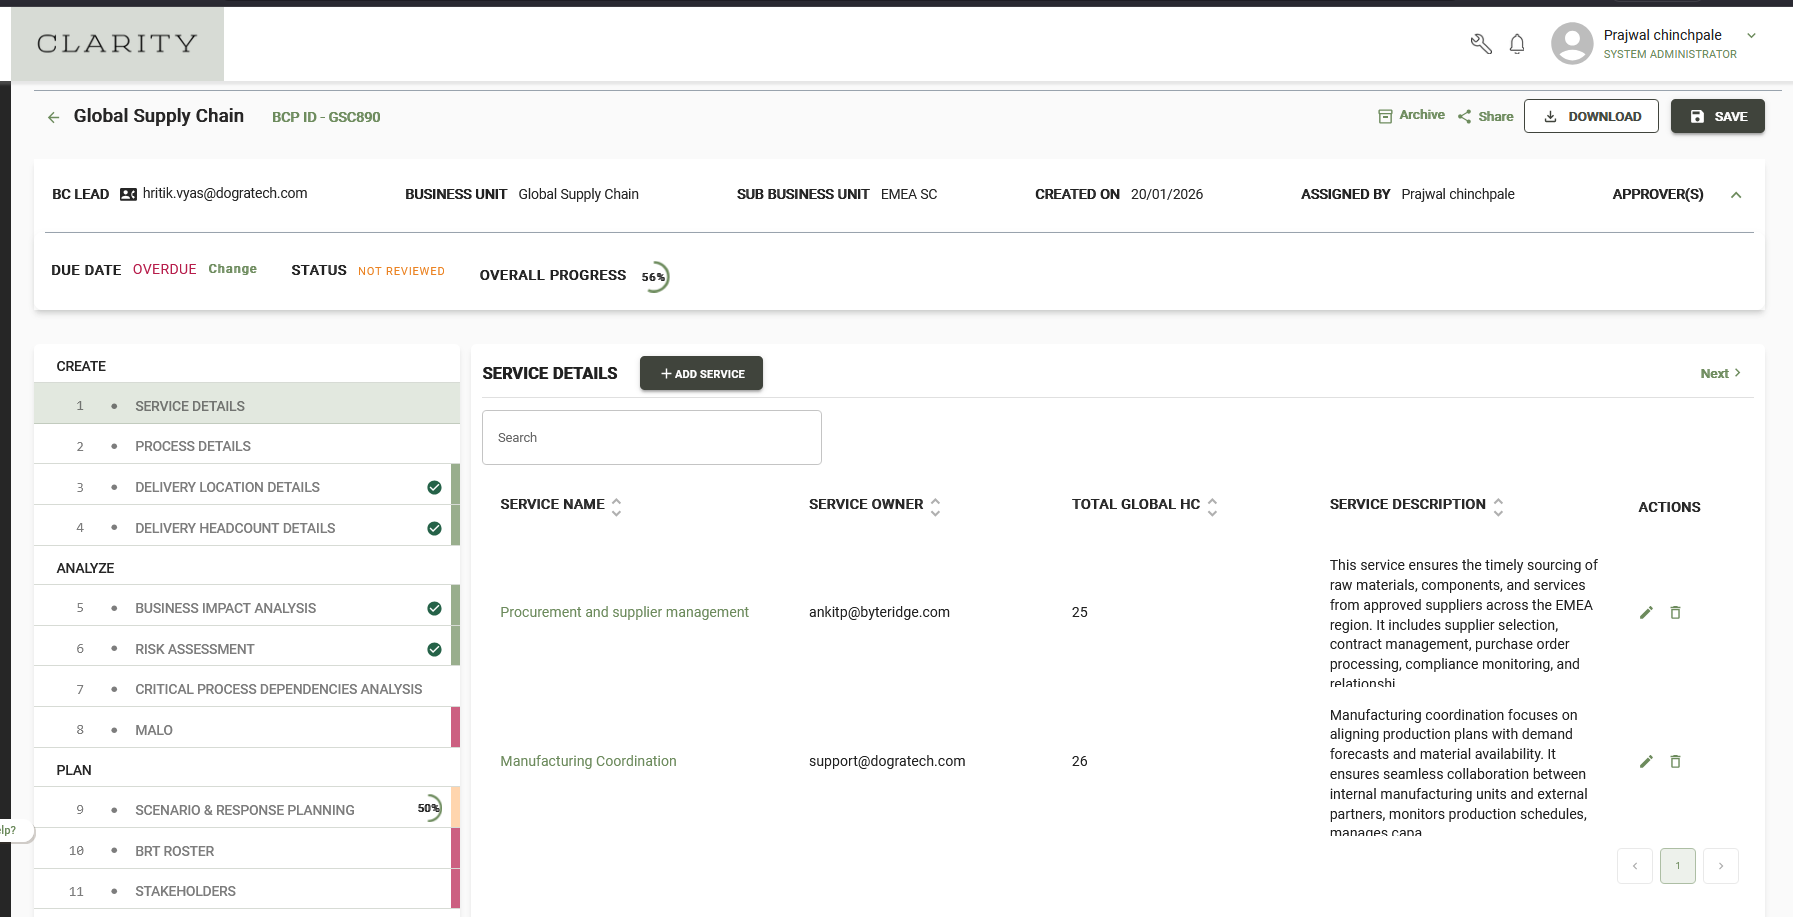This screenshot has width=1793, height=917.
Task: Click the user profile avatar icon
Action: click(x=1572, y=44)
